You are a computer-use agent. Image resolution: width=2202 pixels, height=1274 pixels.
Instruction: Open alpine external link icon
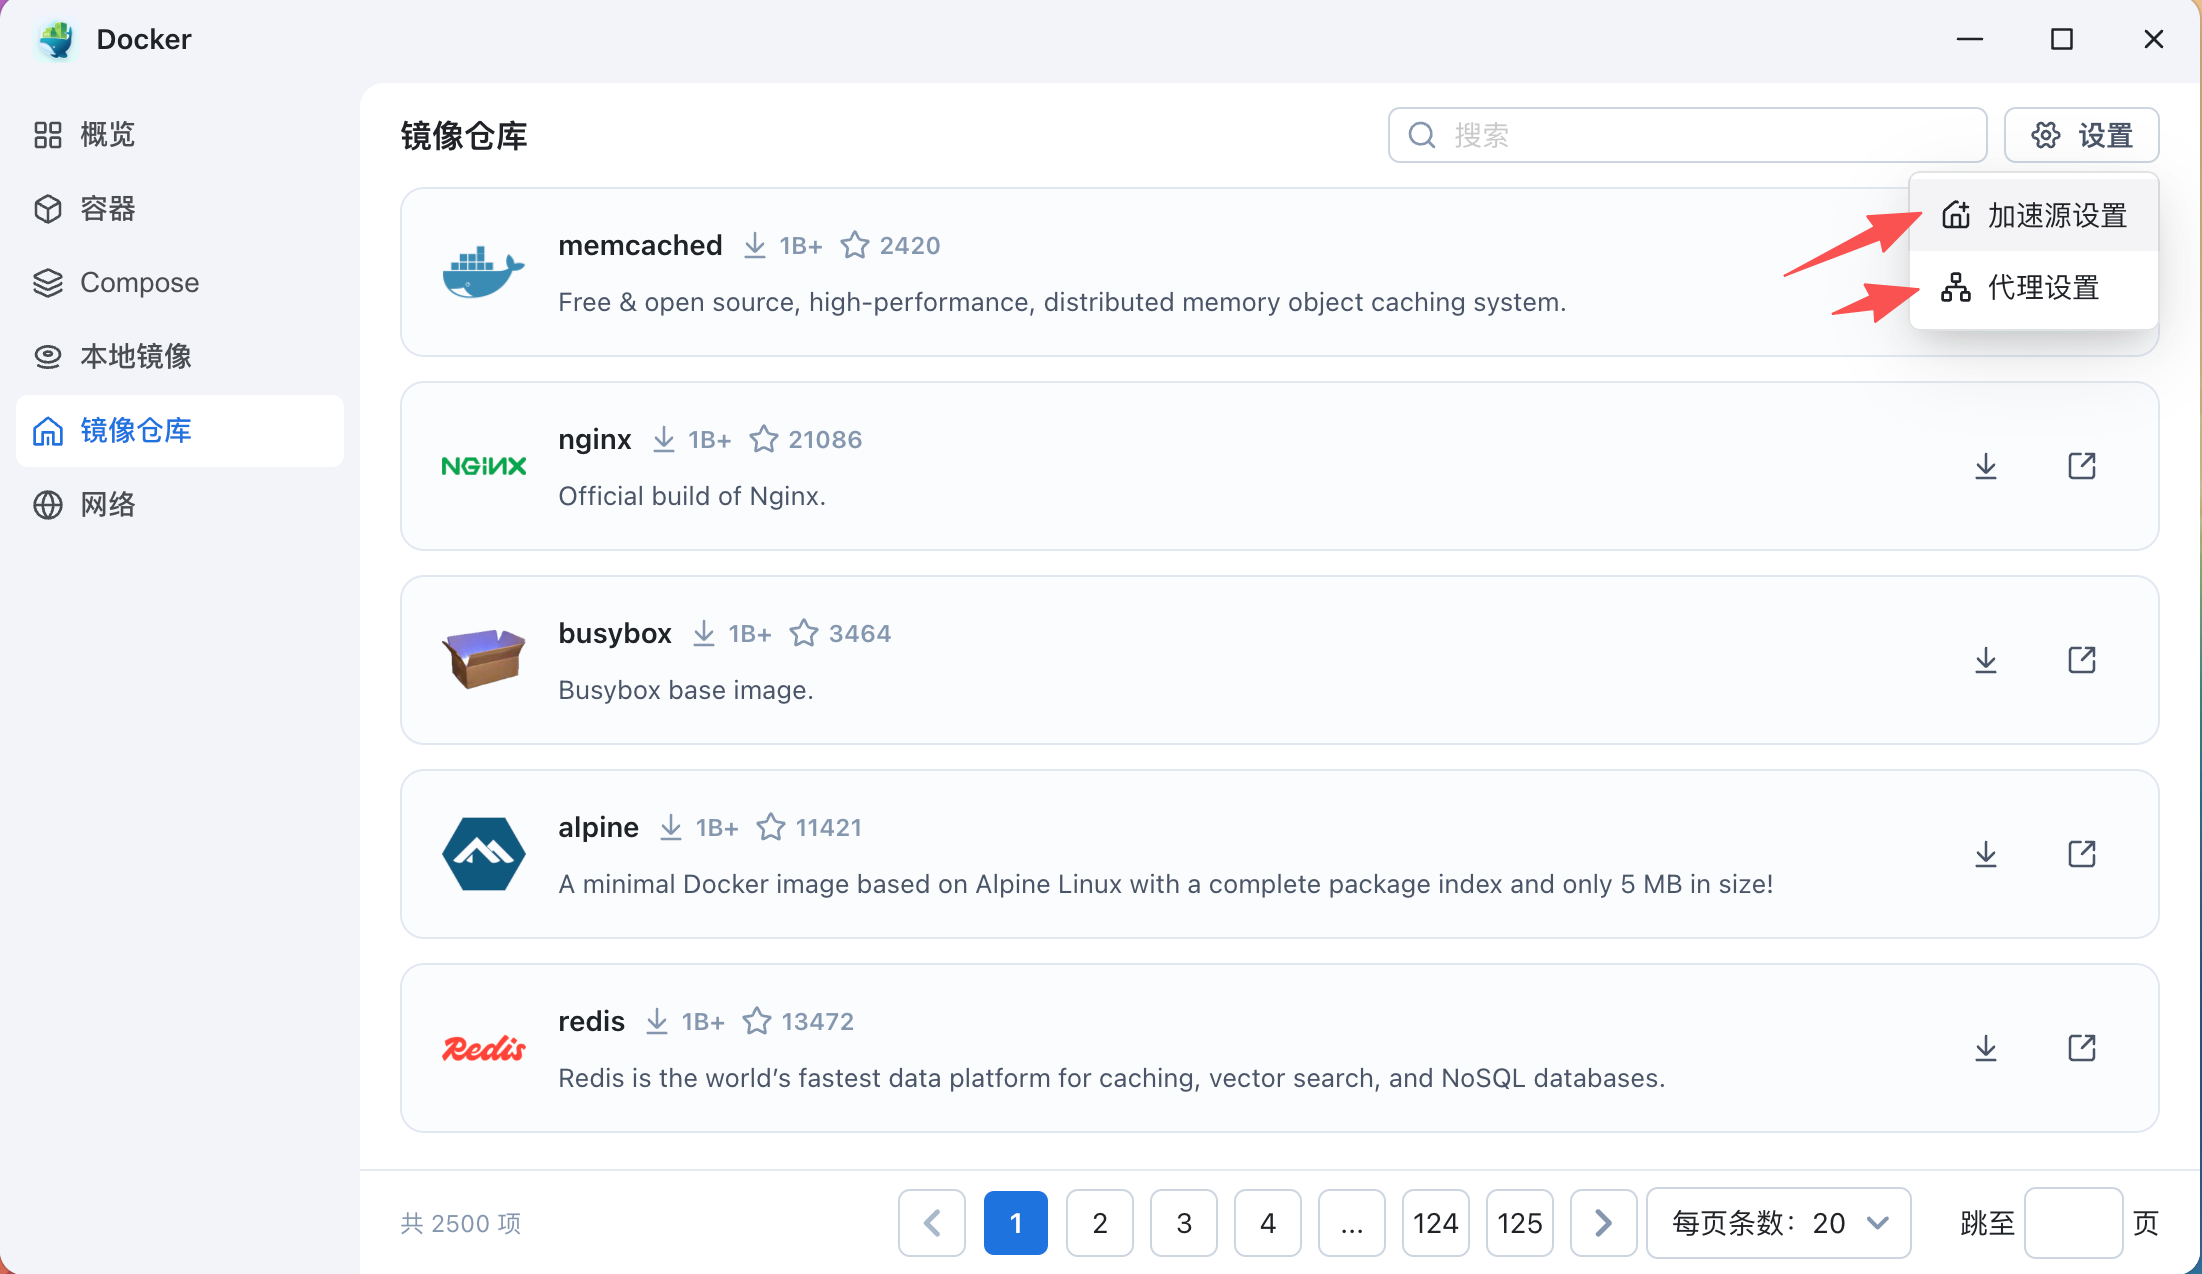point(2081,854)
